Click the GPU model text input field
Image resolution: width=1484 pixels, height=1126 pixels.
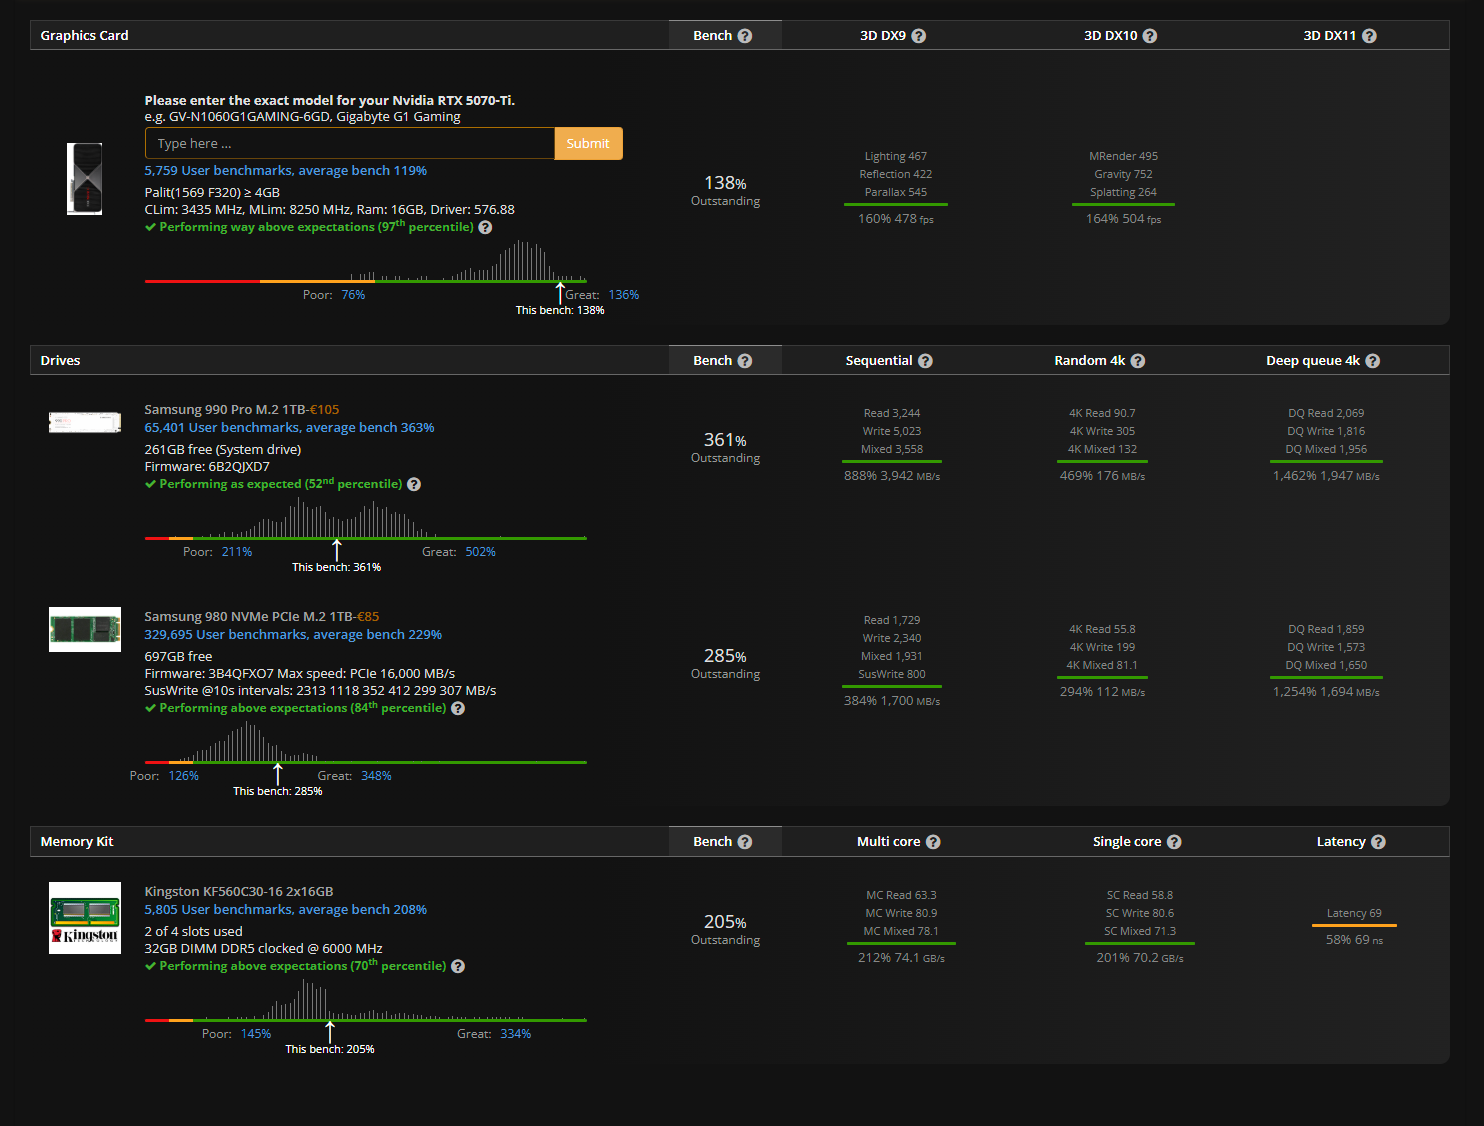[350, 143]
